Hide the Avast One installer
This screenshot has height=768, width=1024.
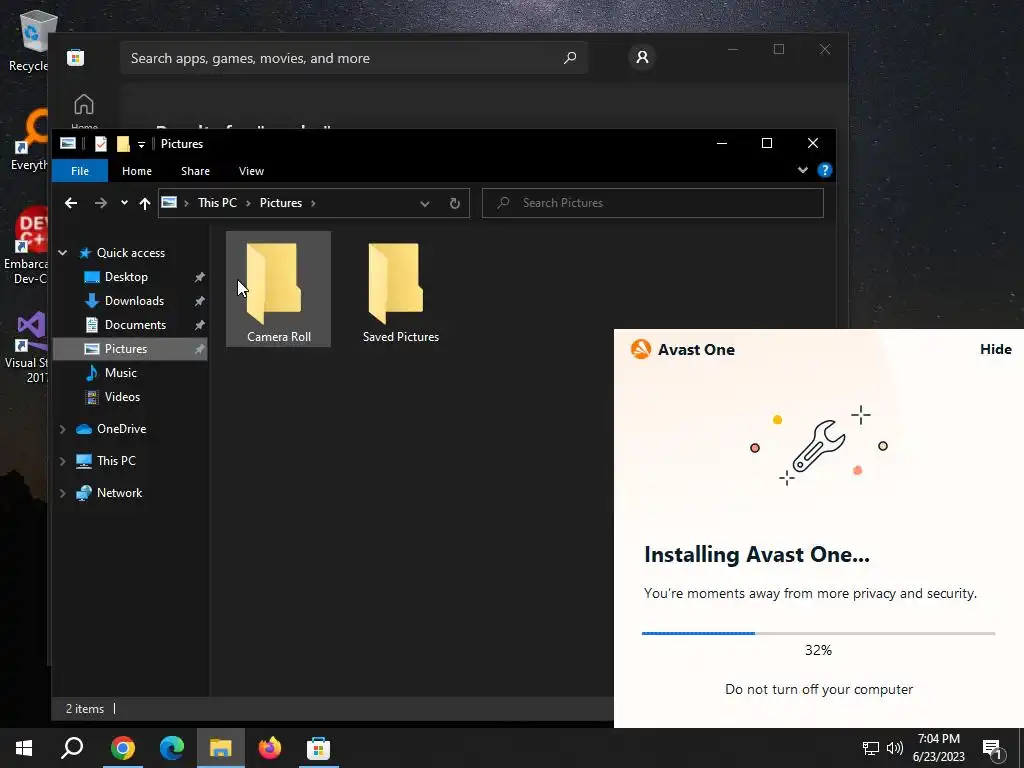click(995, 349)
